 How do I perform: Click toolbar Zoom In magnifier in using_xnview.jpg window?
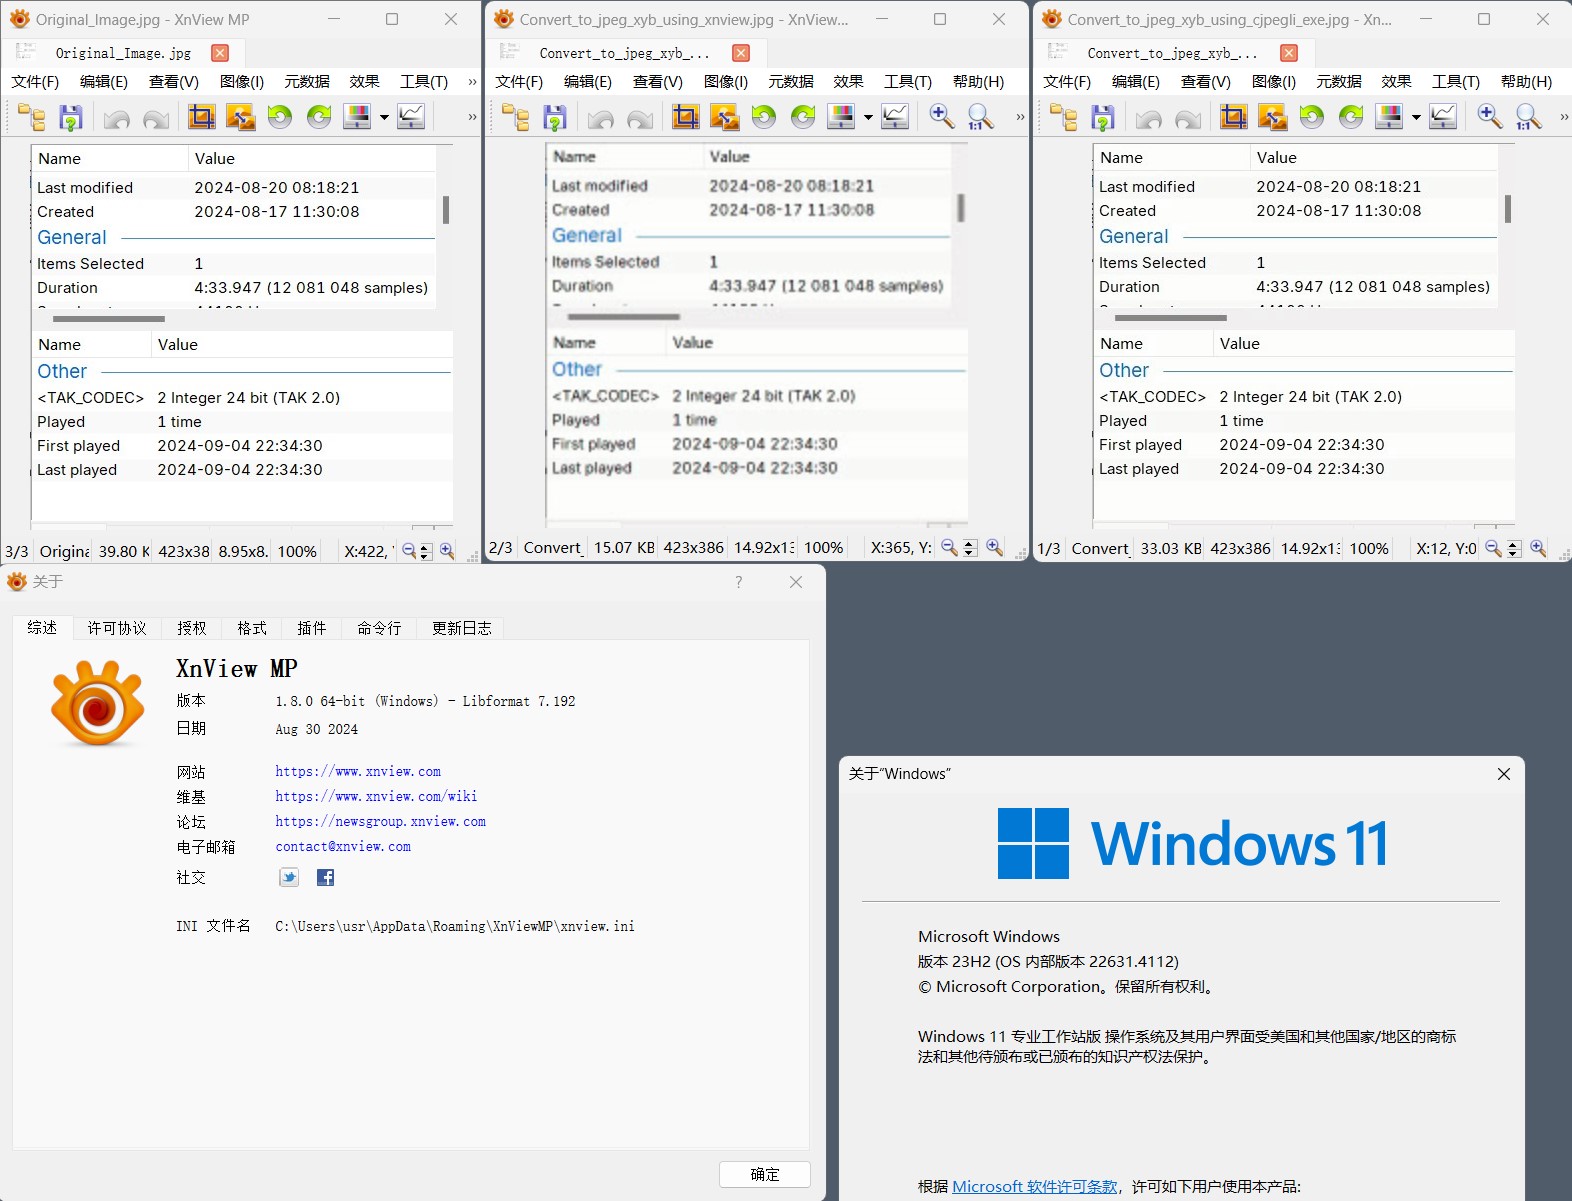coord(941,116)
